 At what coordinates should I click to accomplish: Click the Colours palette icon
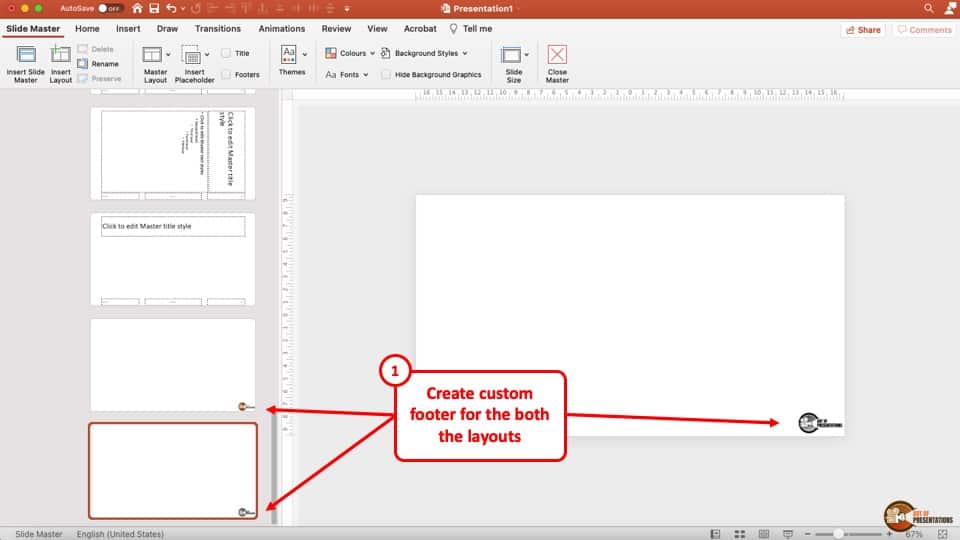point(331,53)
